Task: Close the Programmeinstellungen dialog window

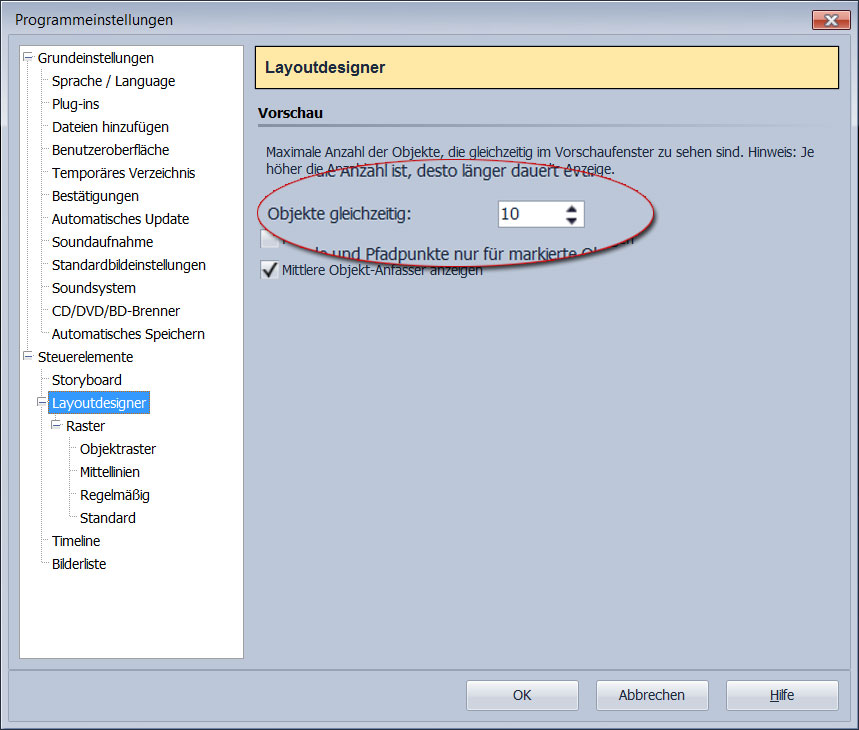Action: pos(830,20)
